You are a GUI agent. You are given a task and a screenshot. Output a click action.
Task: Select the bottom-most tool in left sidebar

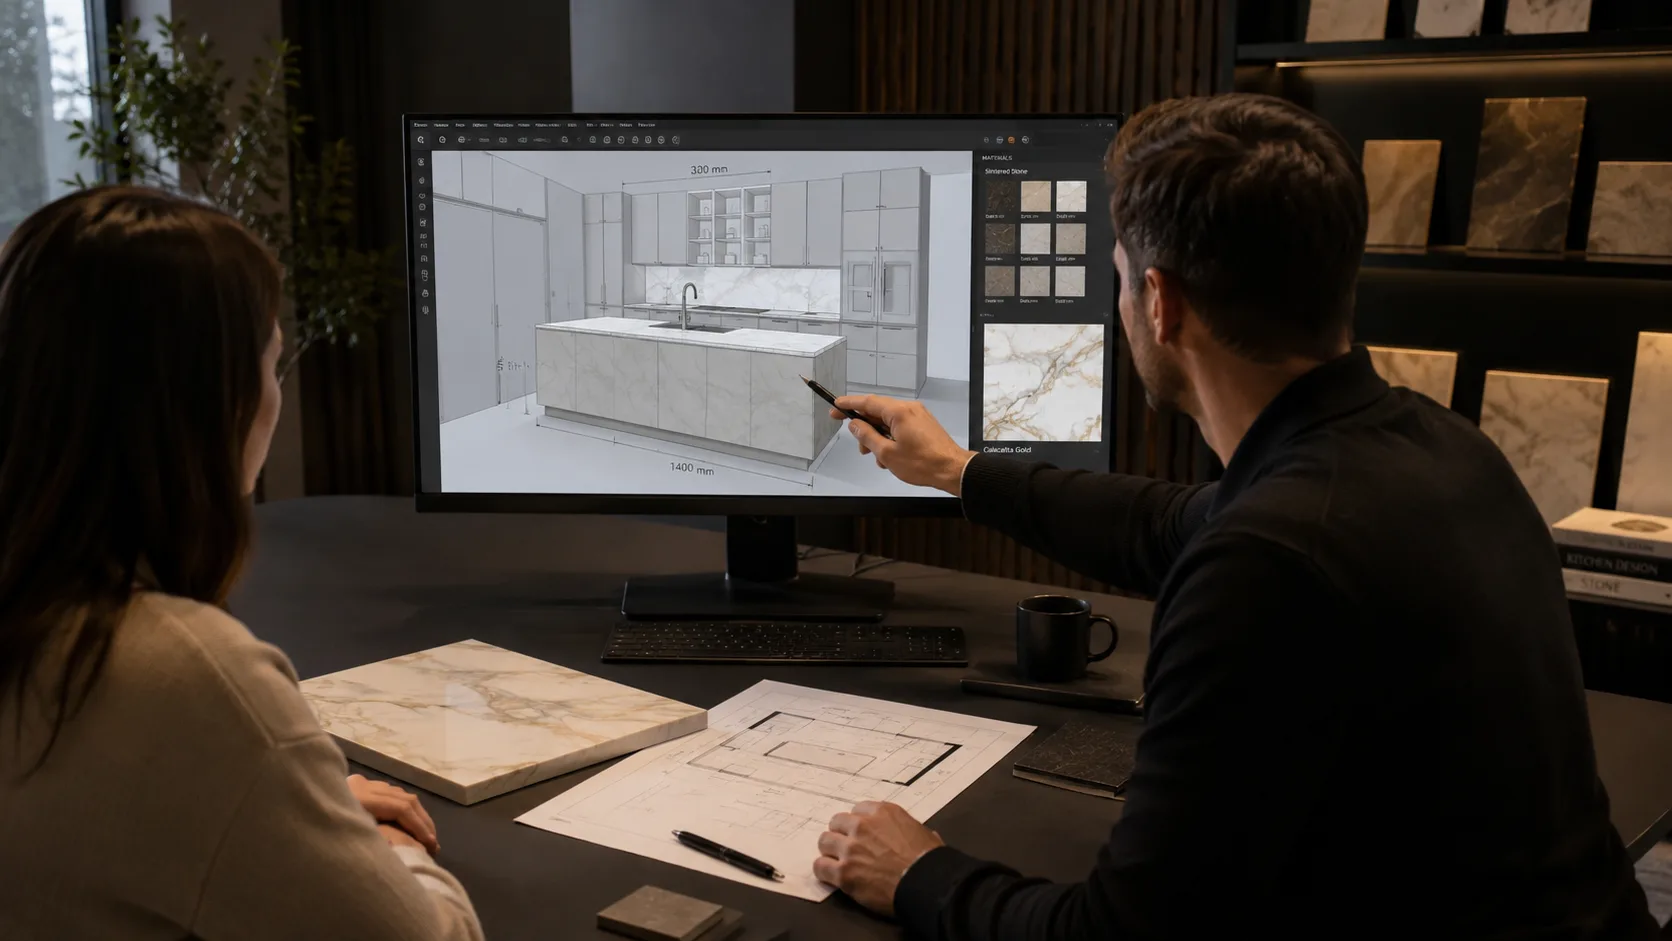(425, 310)
